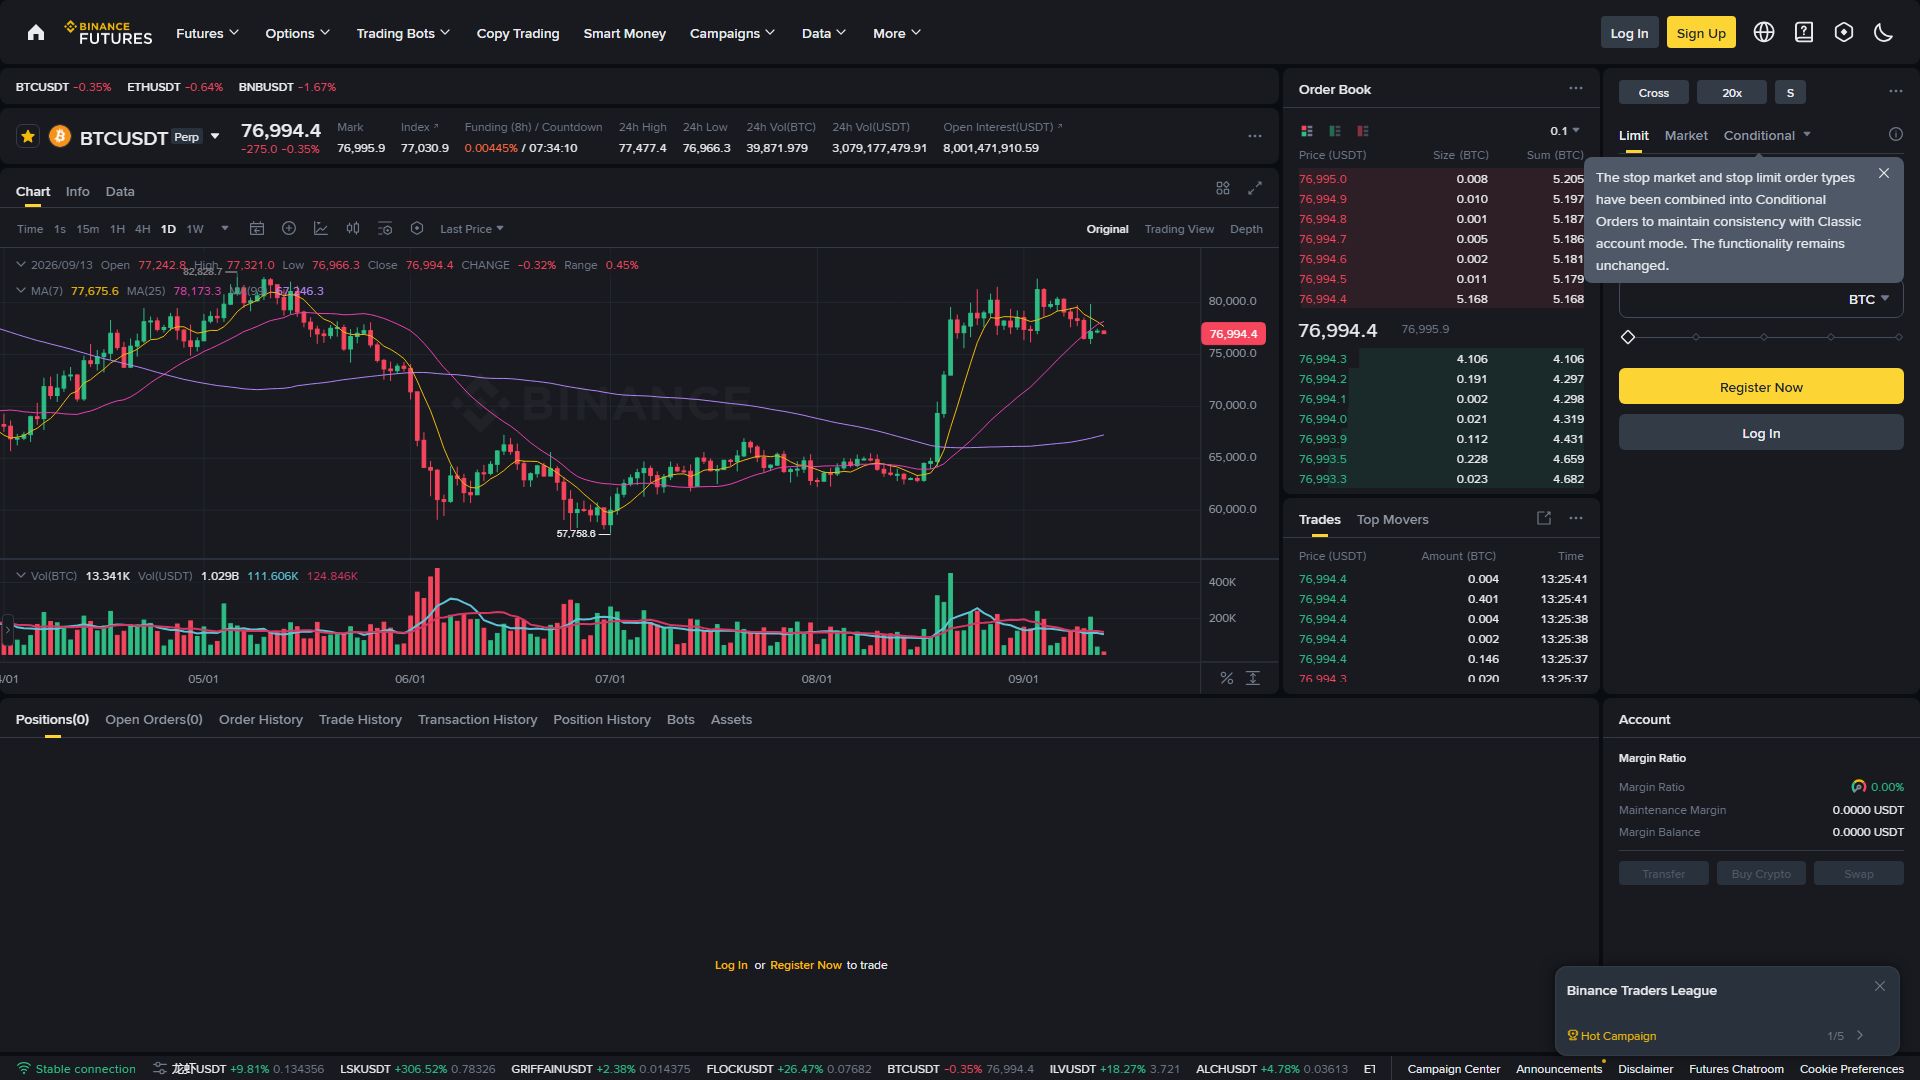The height and width of the screenshot is (1080, 1920).
Task: Click the yellow Sign Up button
Action: point(1701,33)
